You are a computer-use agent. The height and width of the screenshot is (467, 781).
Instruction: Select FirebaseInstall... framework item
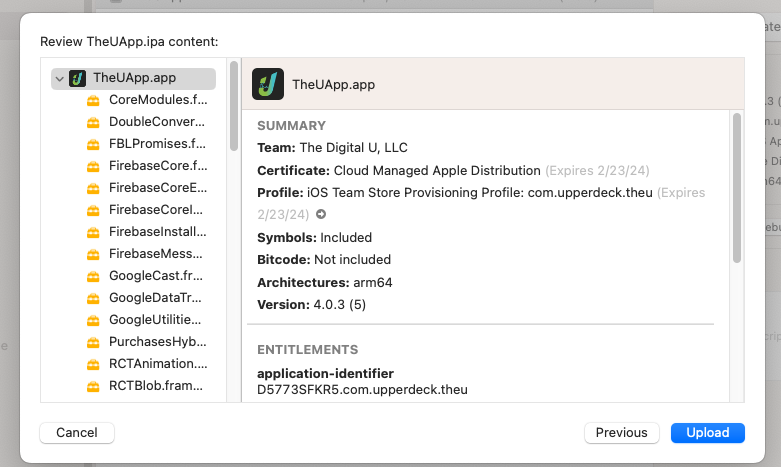(x=157, y=232)
